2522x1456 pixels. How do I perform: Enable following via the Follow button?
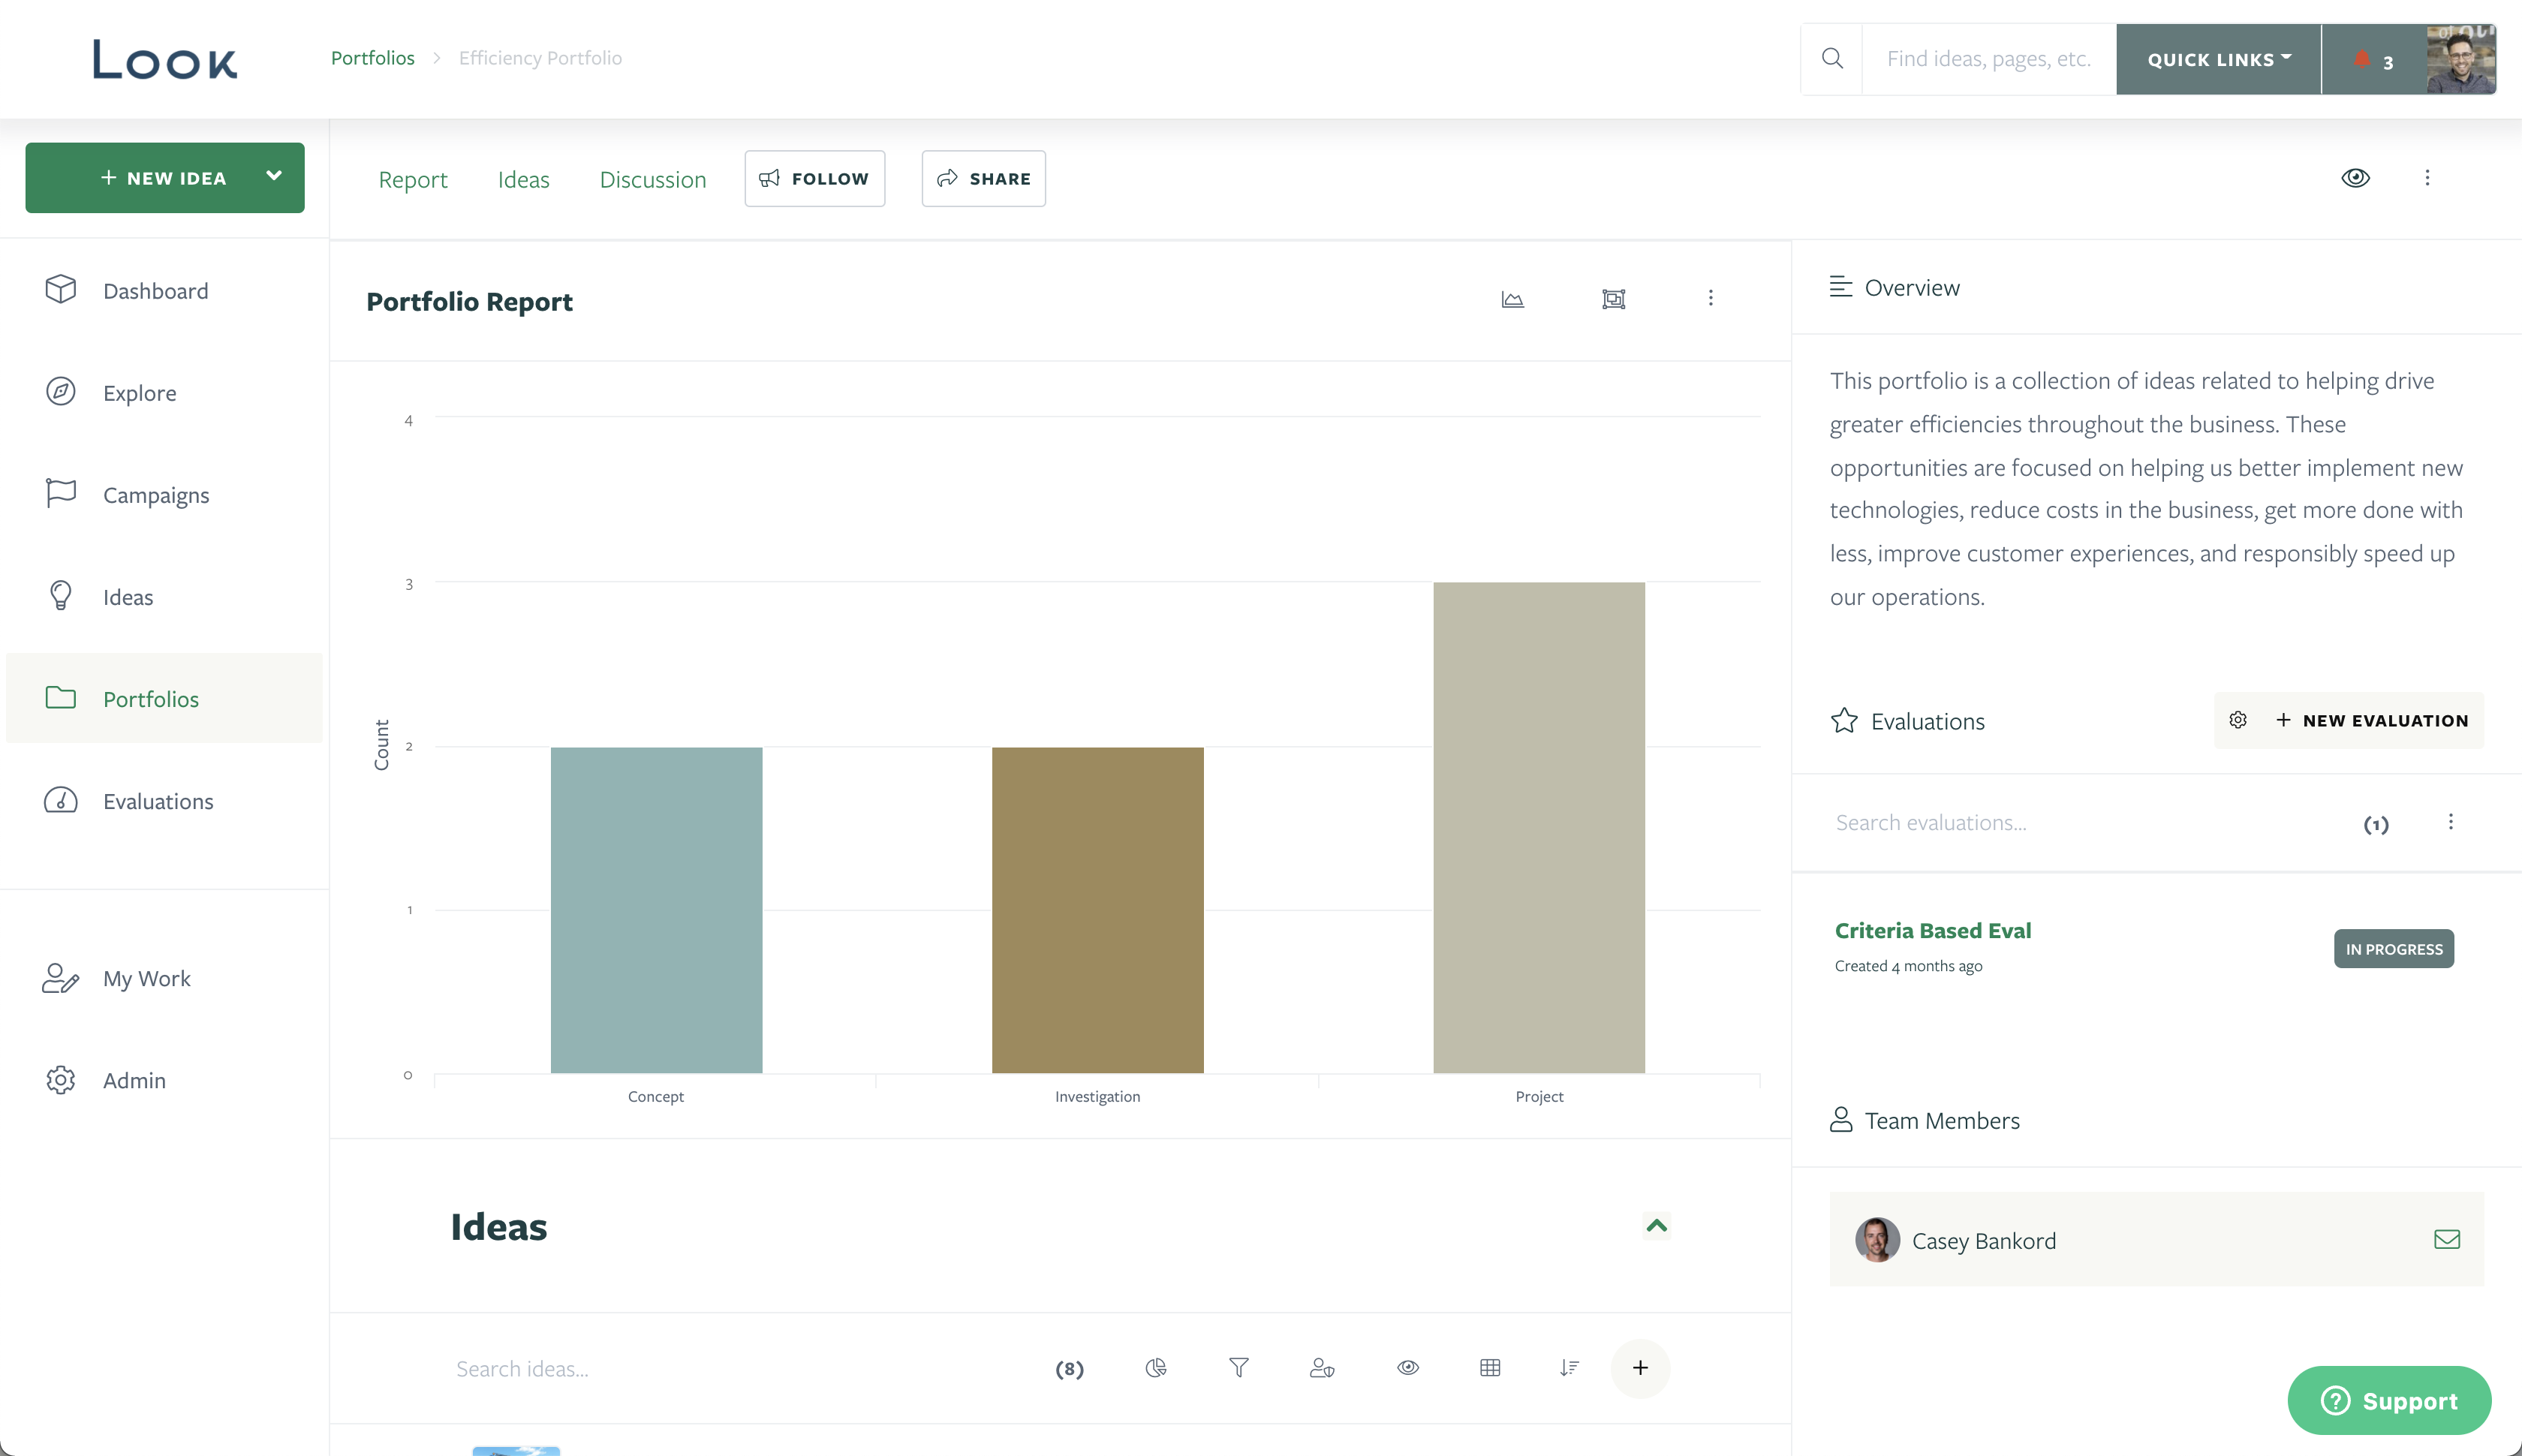tap(815, 178)
